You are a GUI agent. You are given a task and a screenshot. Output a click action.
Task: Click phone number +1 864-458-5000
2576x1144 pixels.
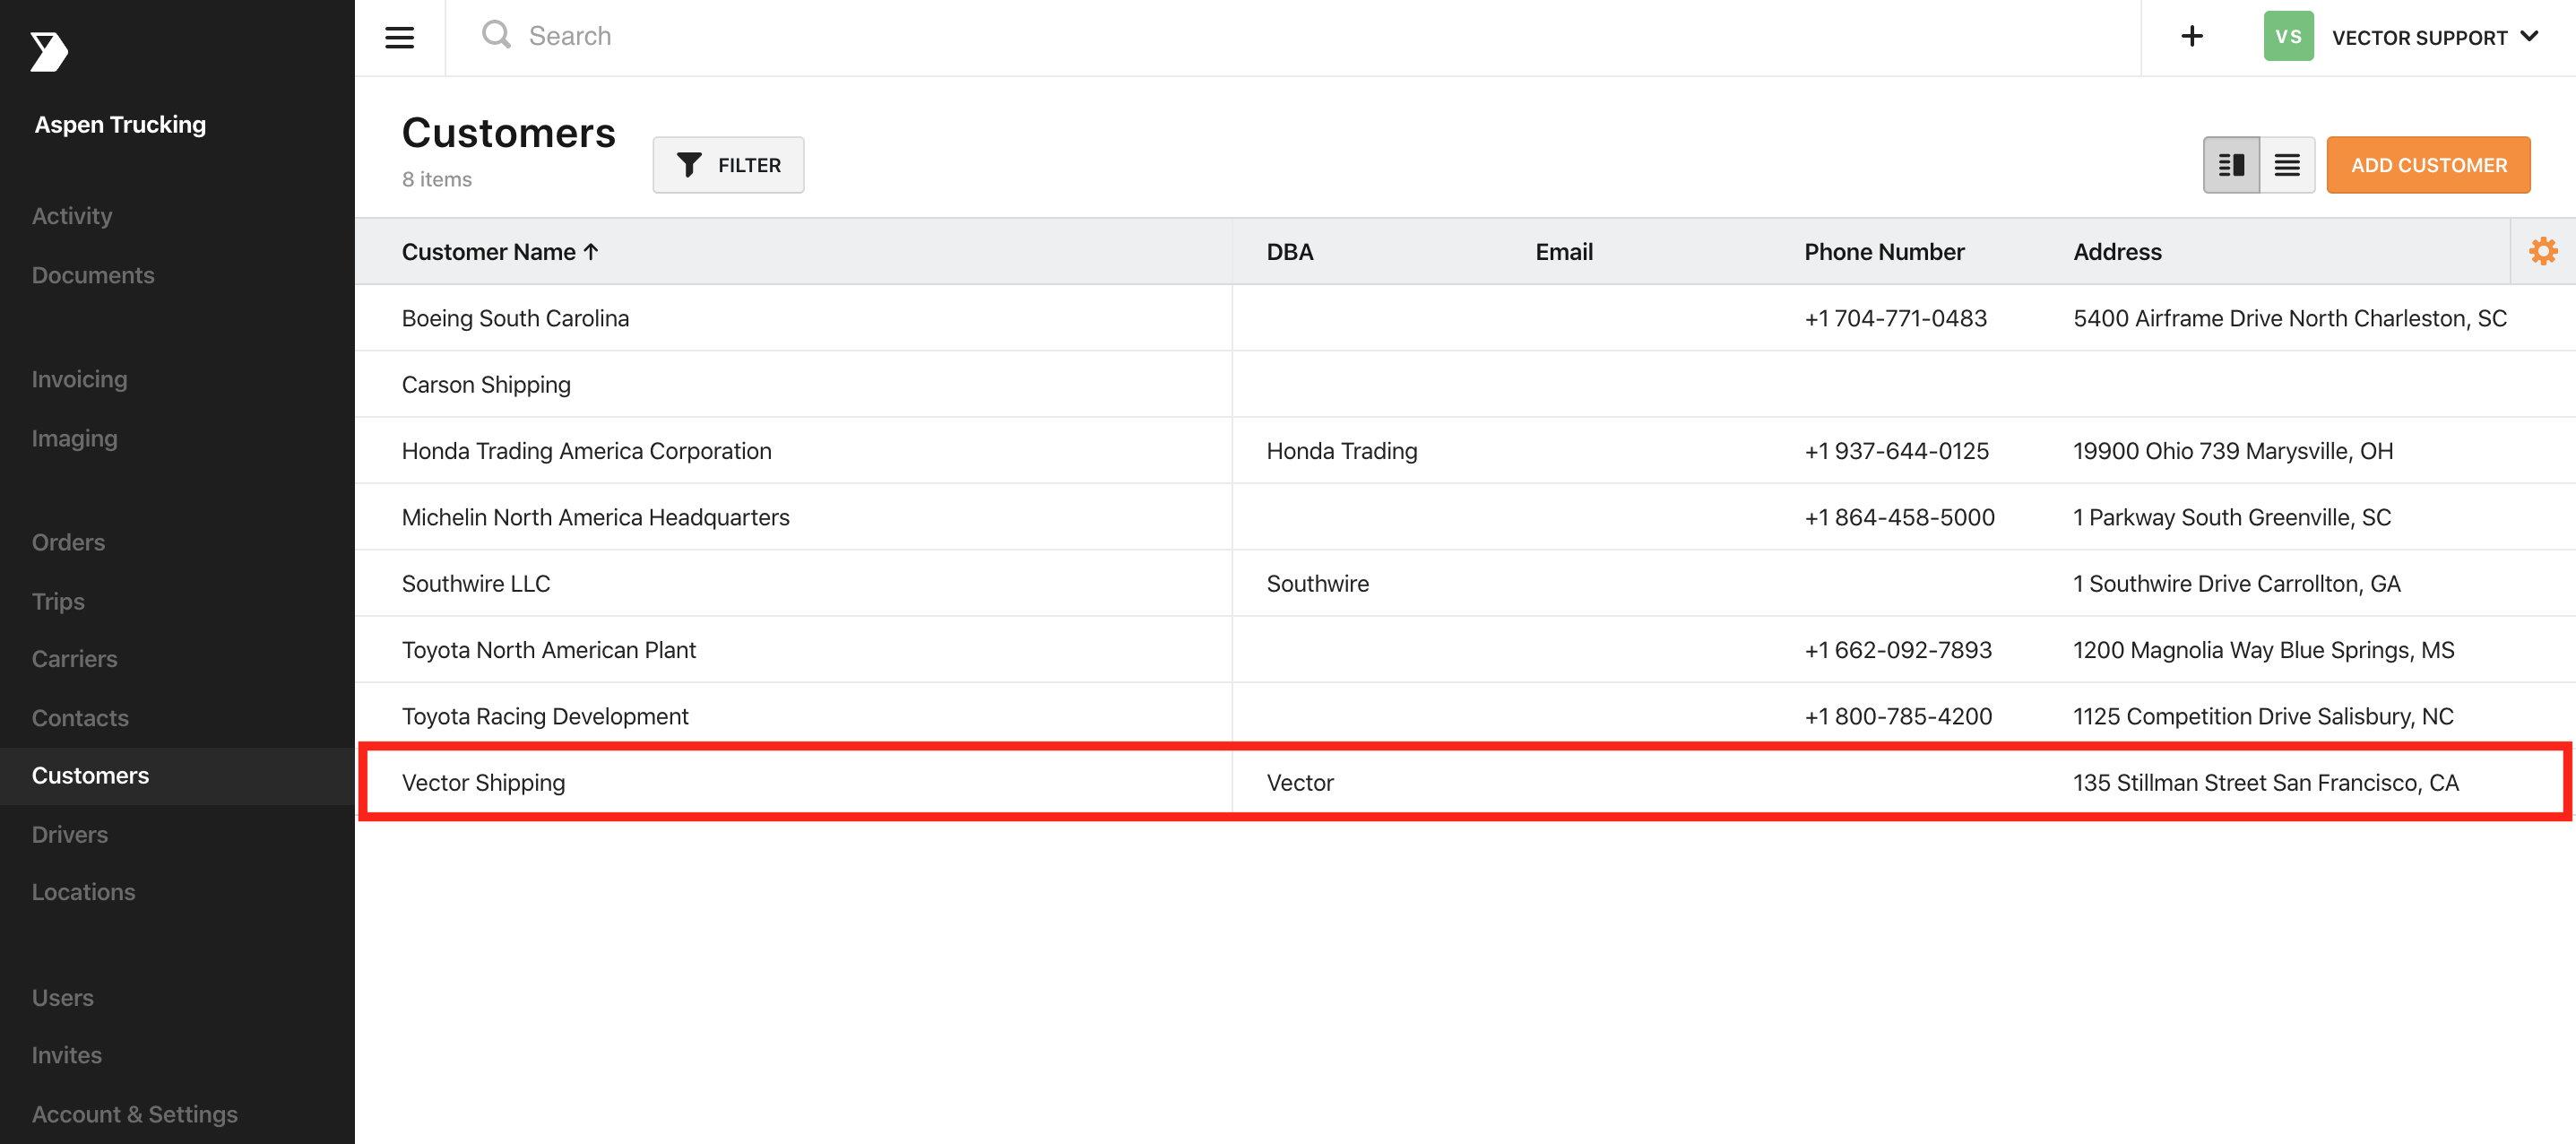click(1899, 517)
